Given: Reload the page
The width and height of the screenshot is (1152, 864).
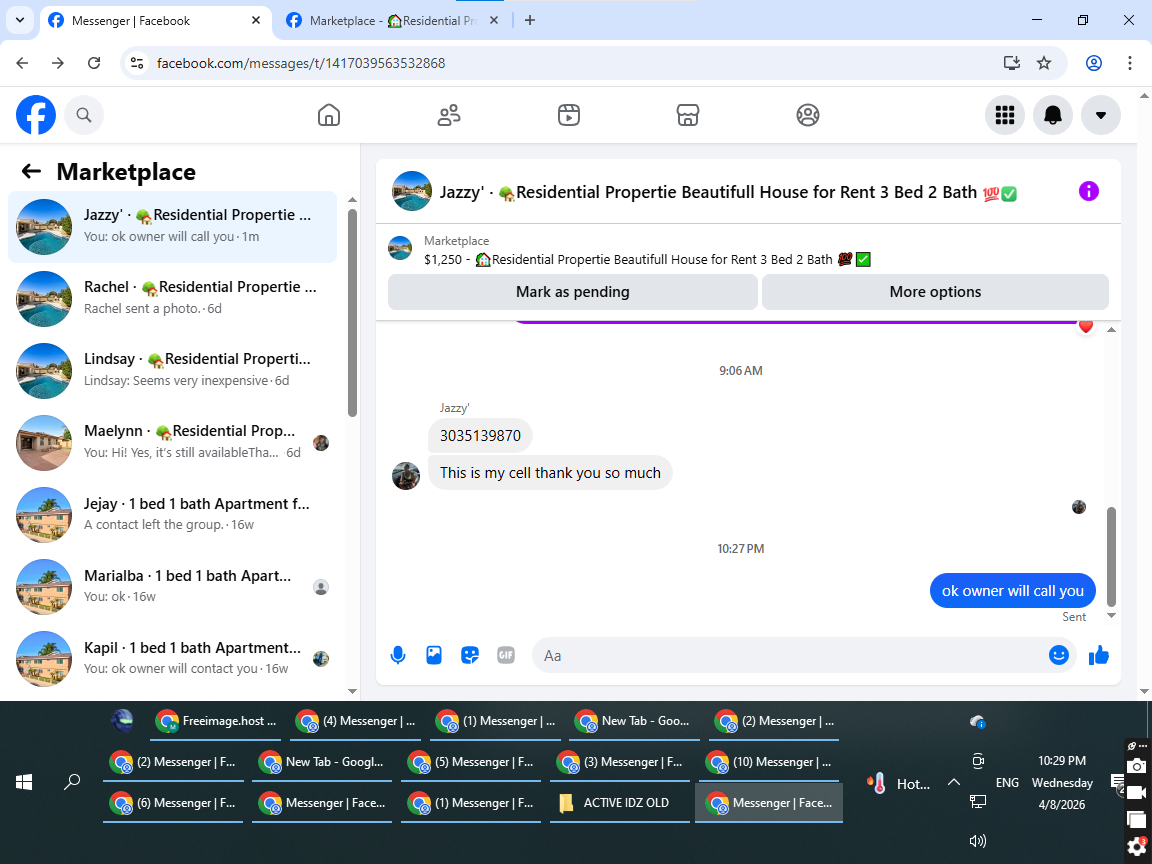Looking at the screenshot, I should [x=94, y=63].
